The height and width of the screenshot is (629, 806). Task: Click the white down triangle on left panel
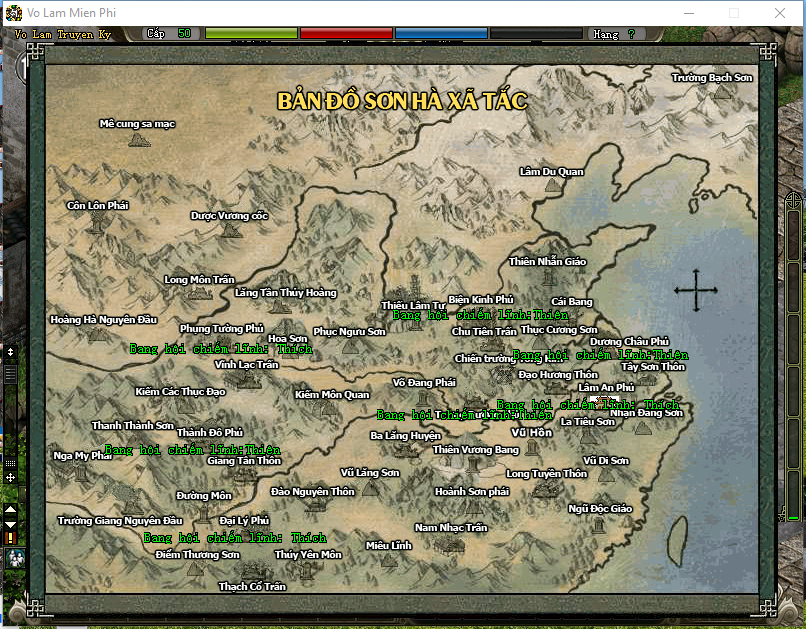(x=10, y=524)
